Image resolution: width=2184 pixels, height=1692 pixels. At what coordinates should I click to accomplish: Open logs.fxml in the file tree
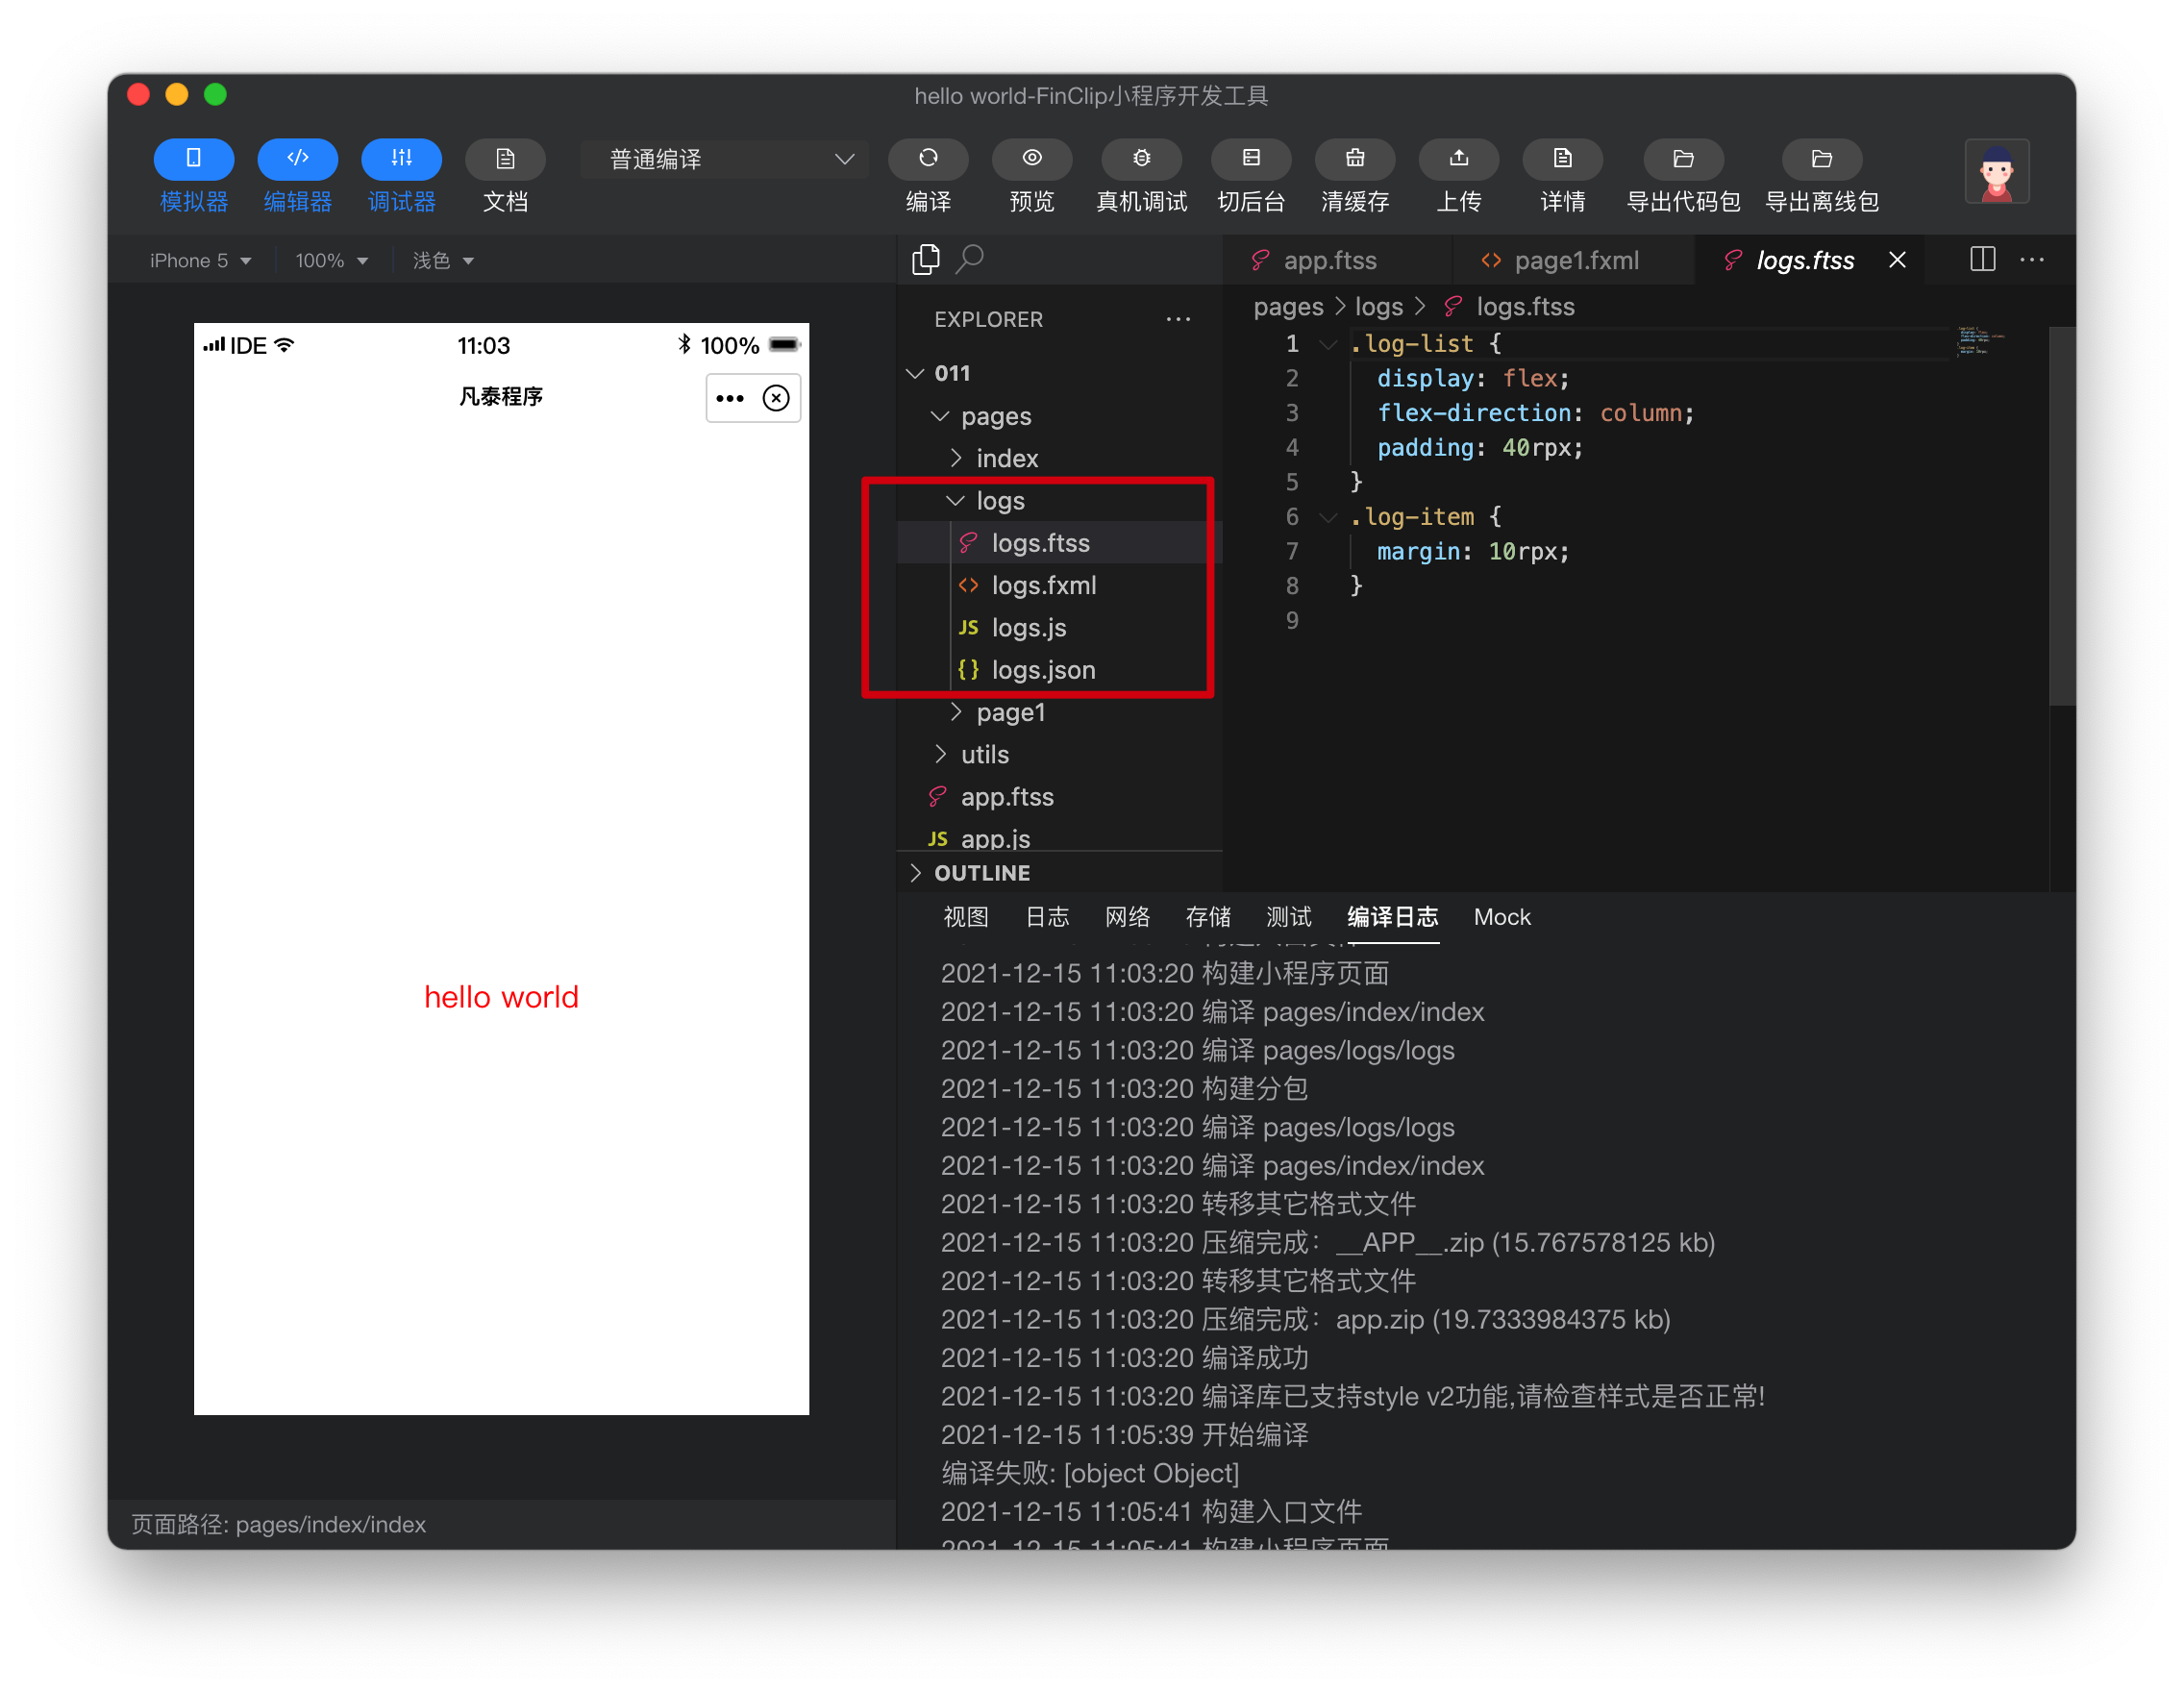[1060, 585]
